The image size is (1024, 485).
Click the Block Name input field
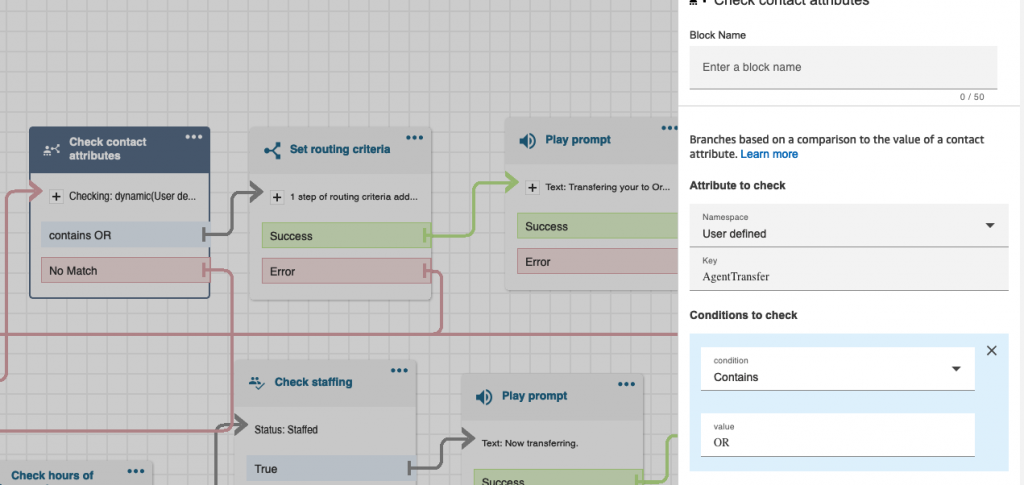pyautogui.click(x=843, y=67)
